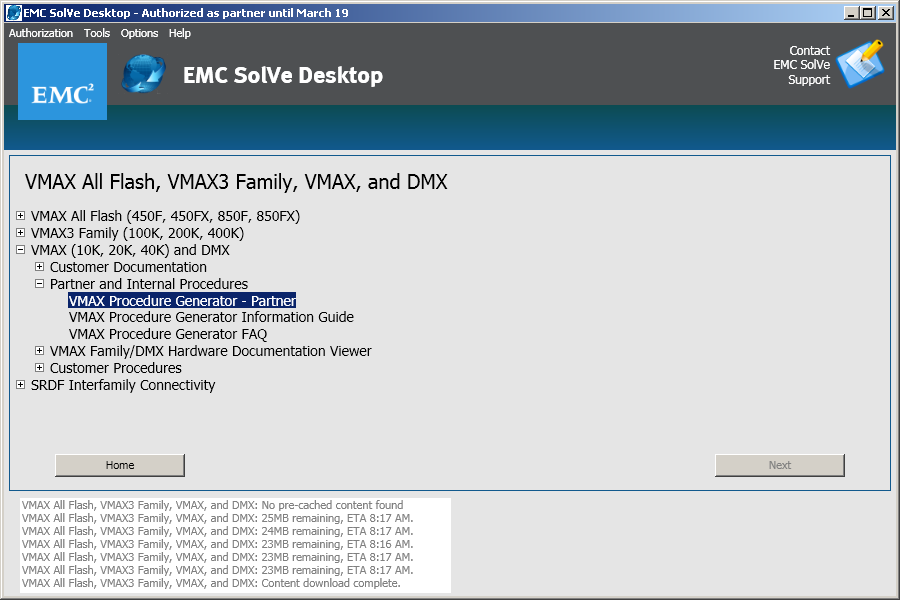900x600 pixels.
Task: Click the blue globe SolVe icon
Action: pyautogui.click(x=143, y=73)
